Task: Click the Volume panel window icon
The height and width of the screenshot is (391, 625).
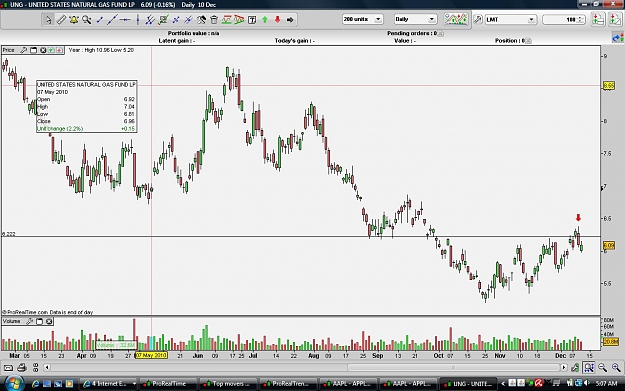Action: (39, 321)
